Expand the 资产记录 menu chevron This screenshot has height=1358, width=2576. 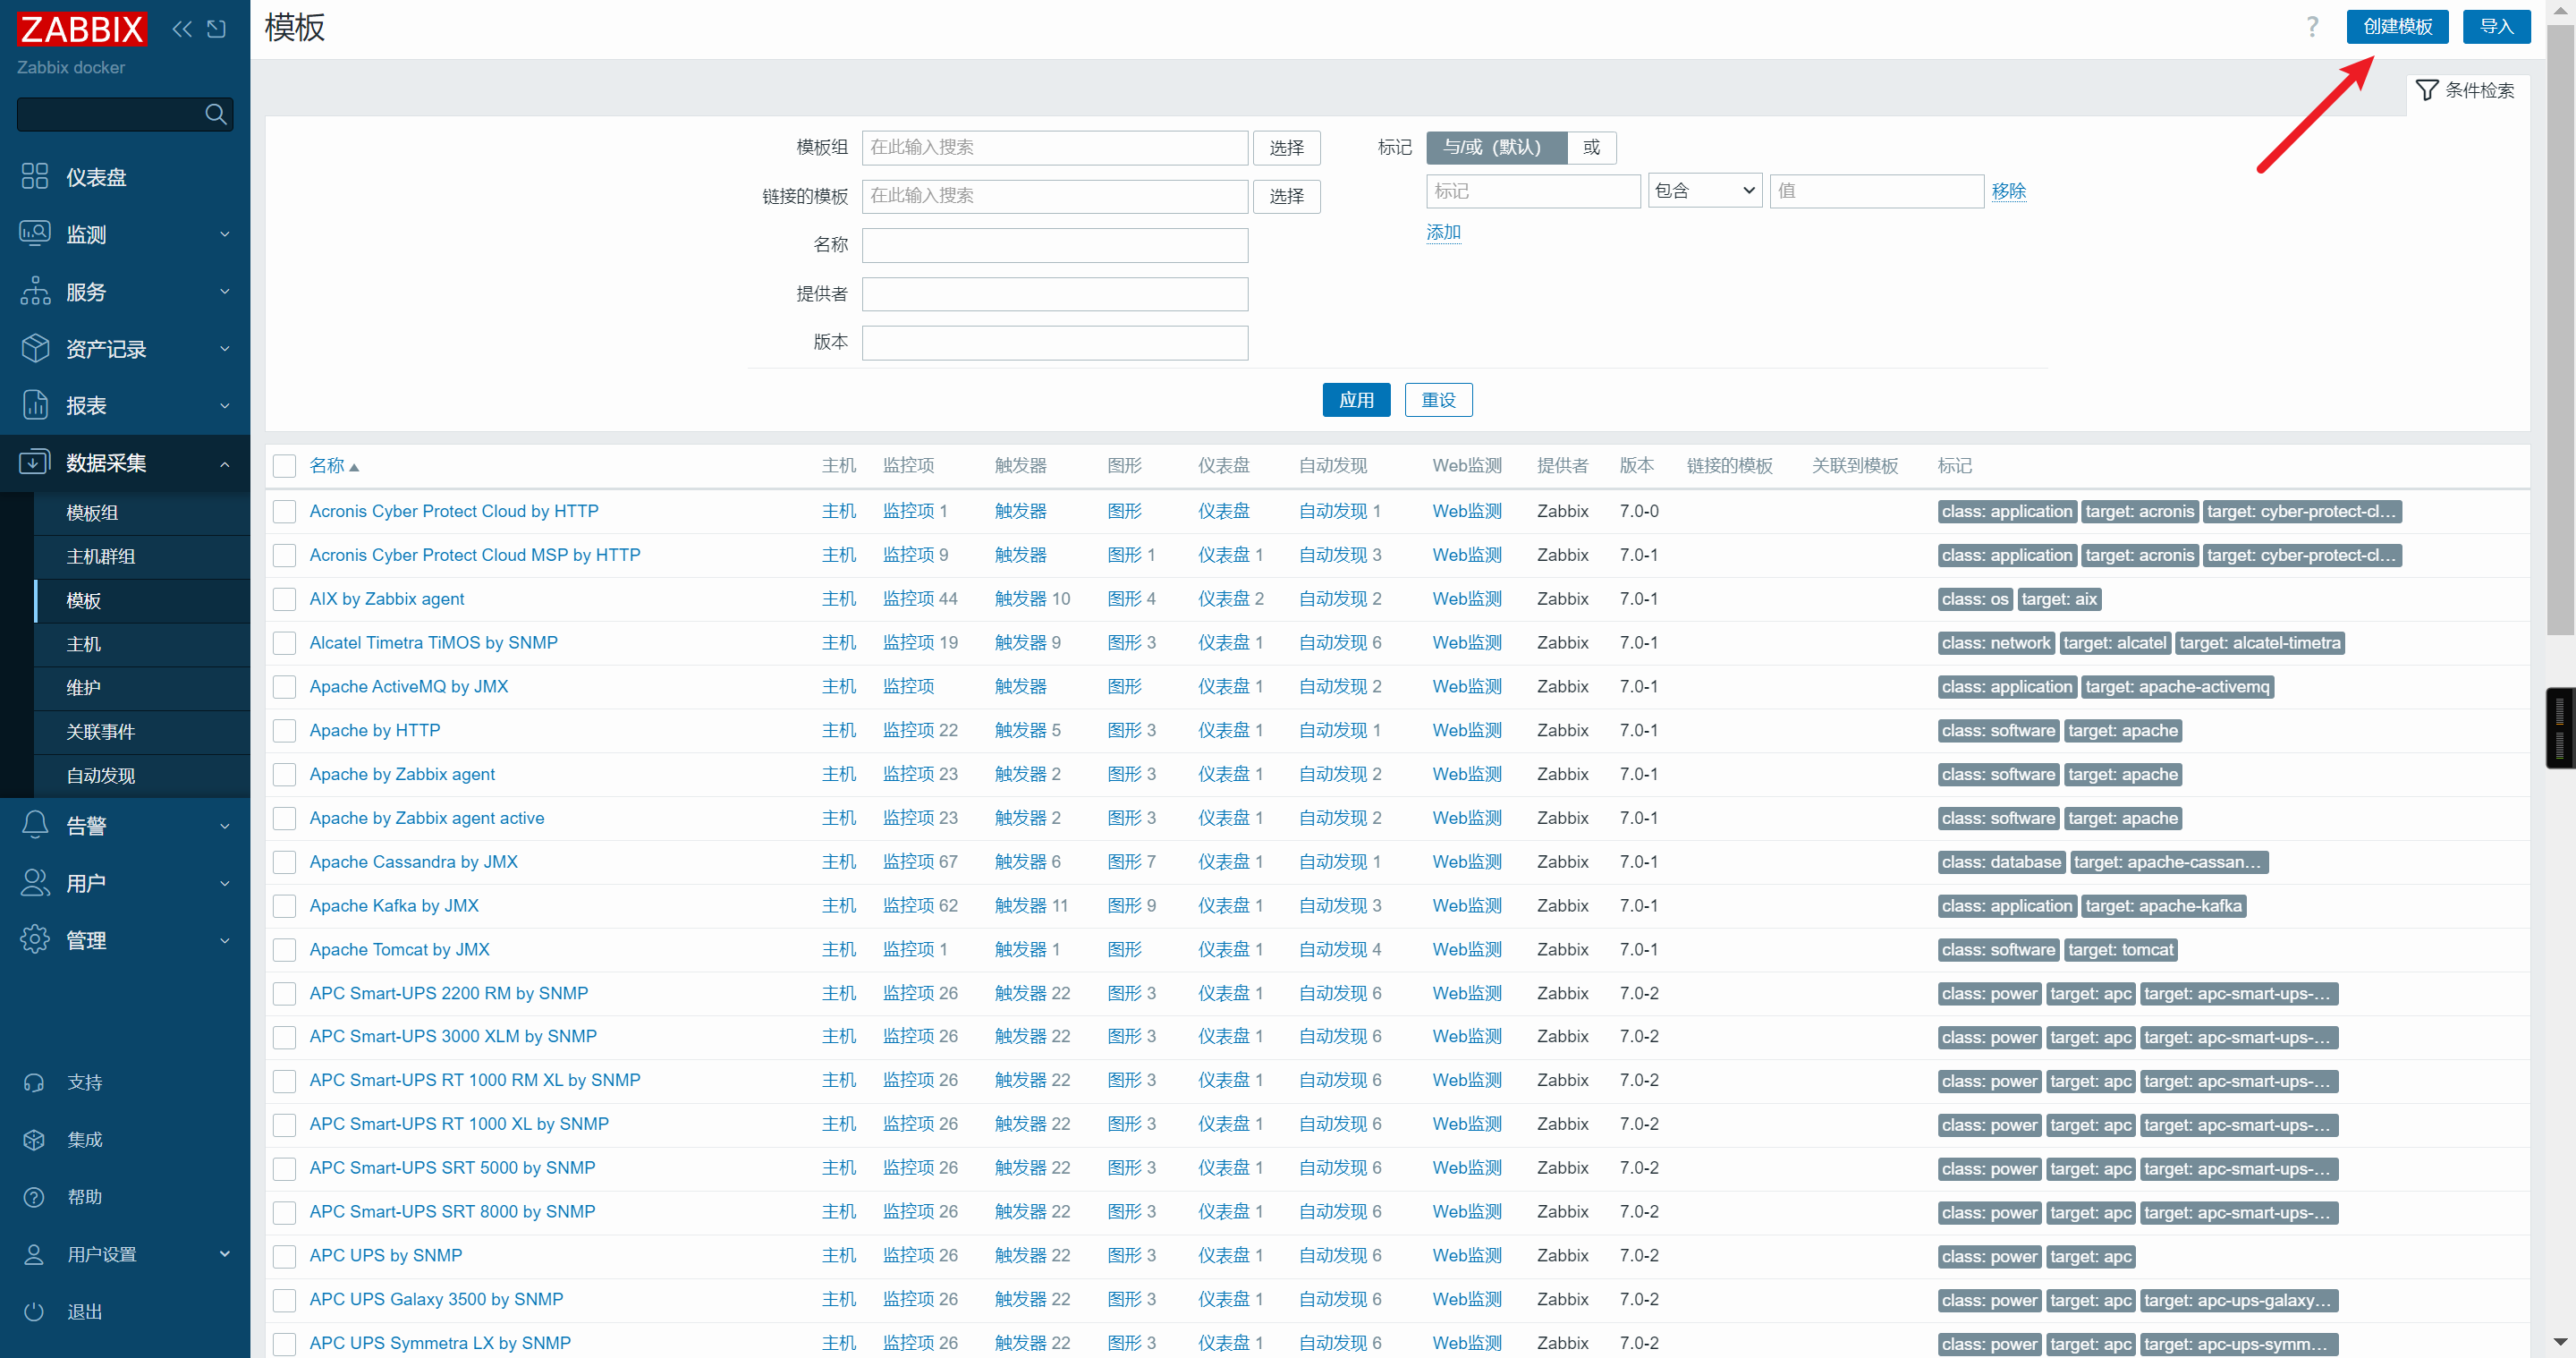[225, 348]
